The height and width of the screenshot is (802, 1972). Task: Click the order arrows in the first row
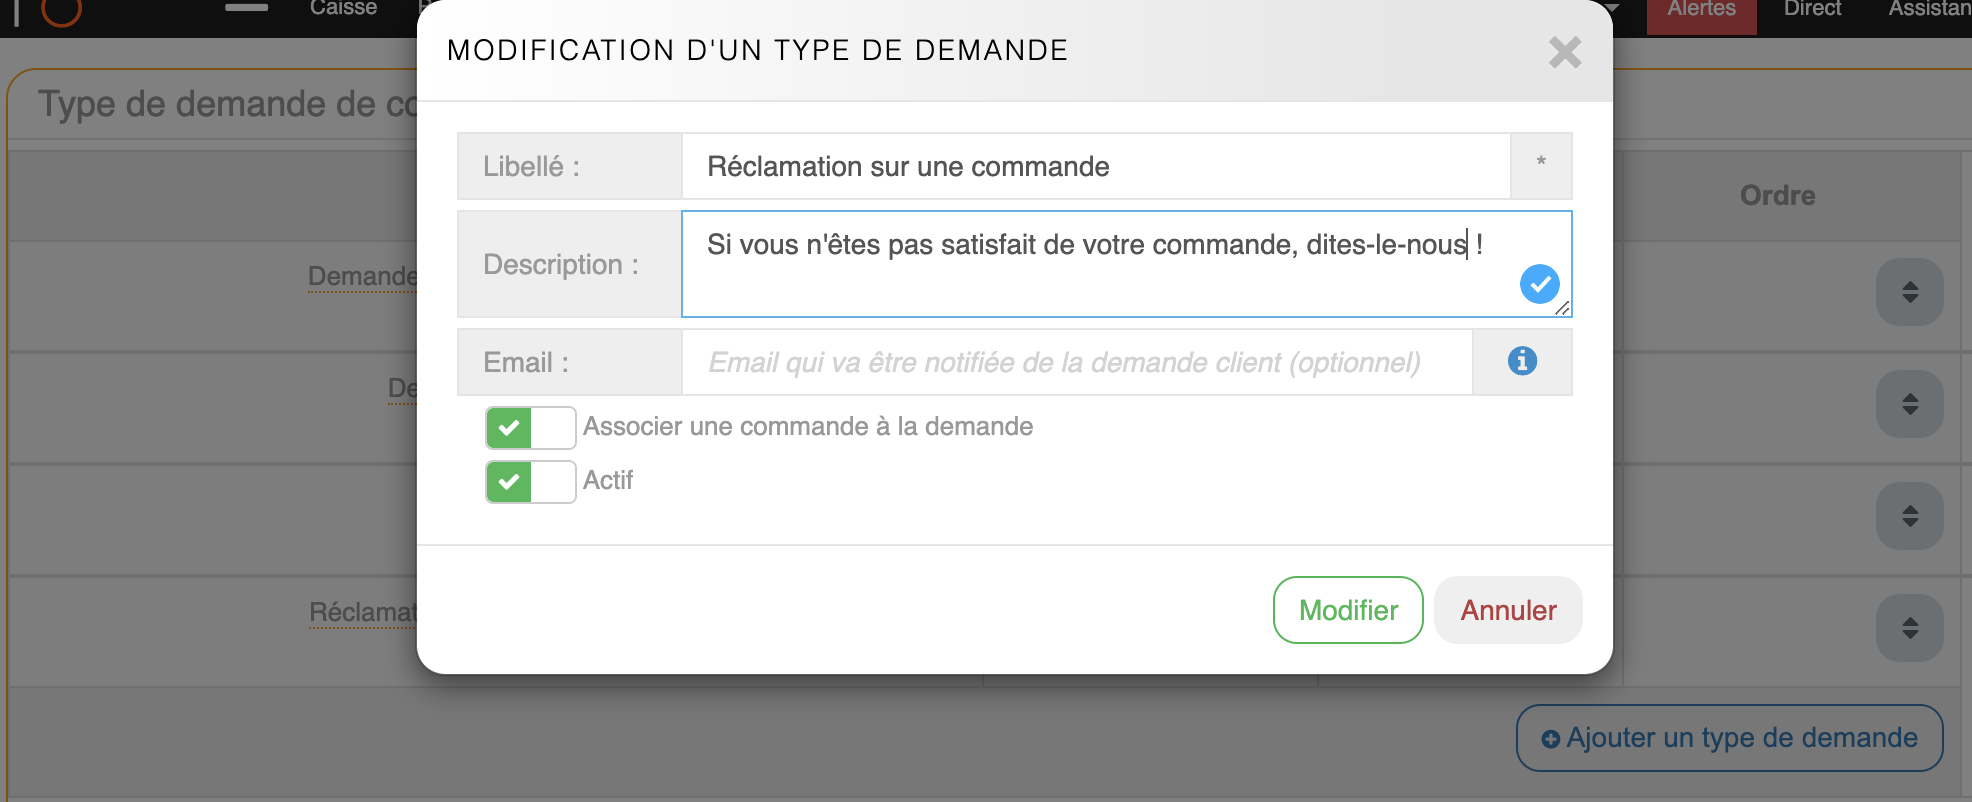(x=1909, y=292)
